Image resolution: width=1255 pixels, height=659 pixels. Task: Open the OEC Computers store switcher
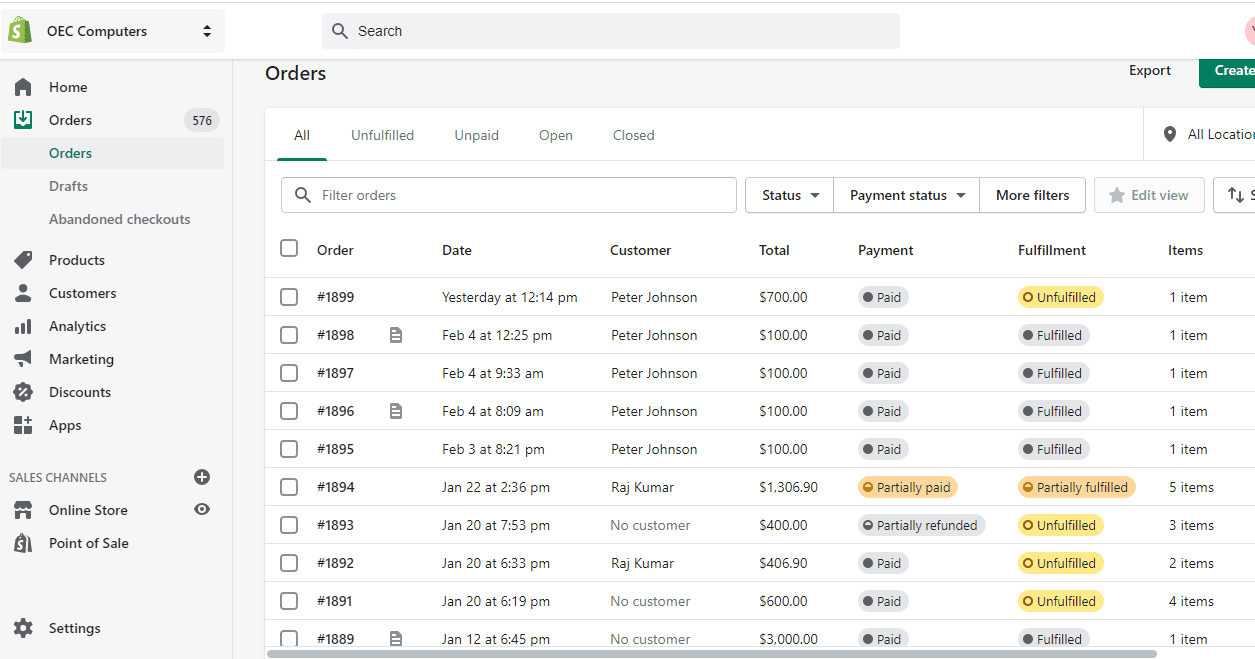pos(113,31)
